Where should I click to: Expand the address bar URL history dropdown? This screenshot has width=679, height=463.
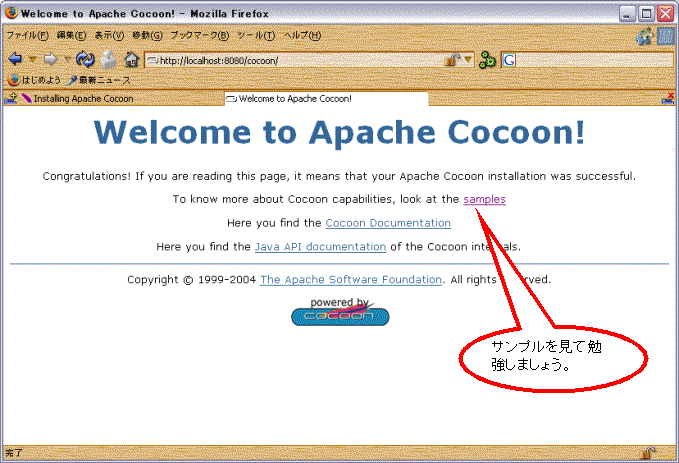[468, 60]
